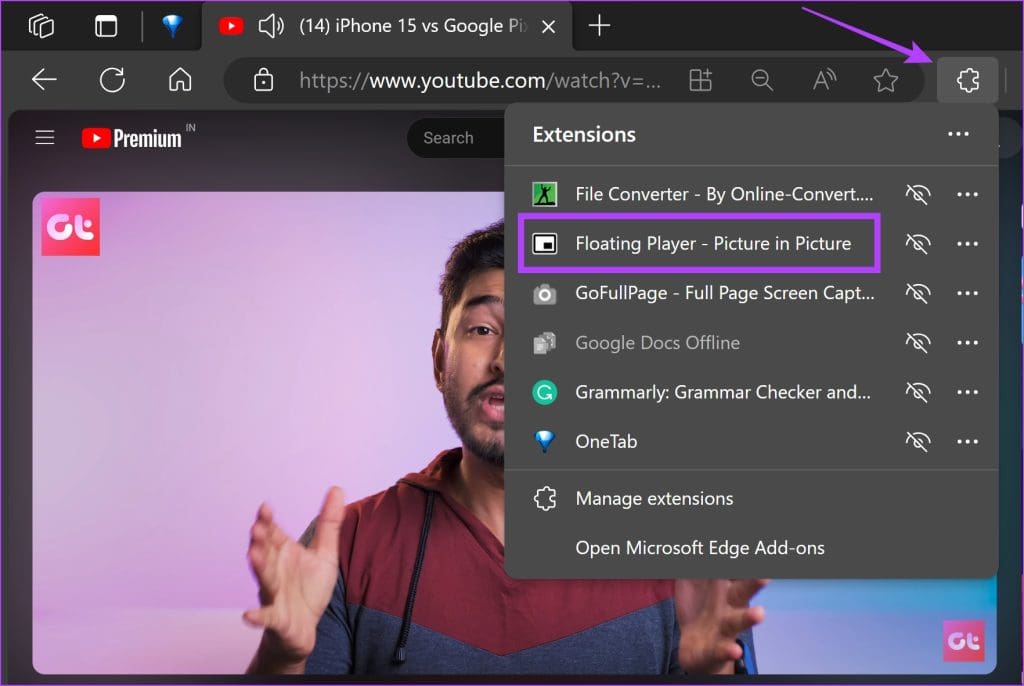Click the highlighted Extensions icon in the toolbar
This screenshot has height=686, width=1024.
967,80
